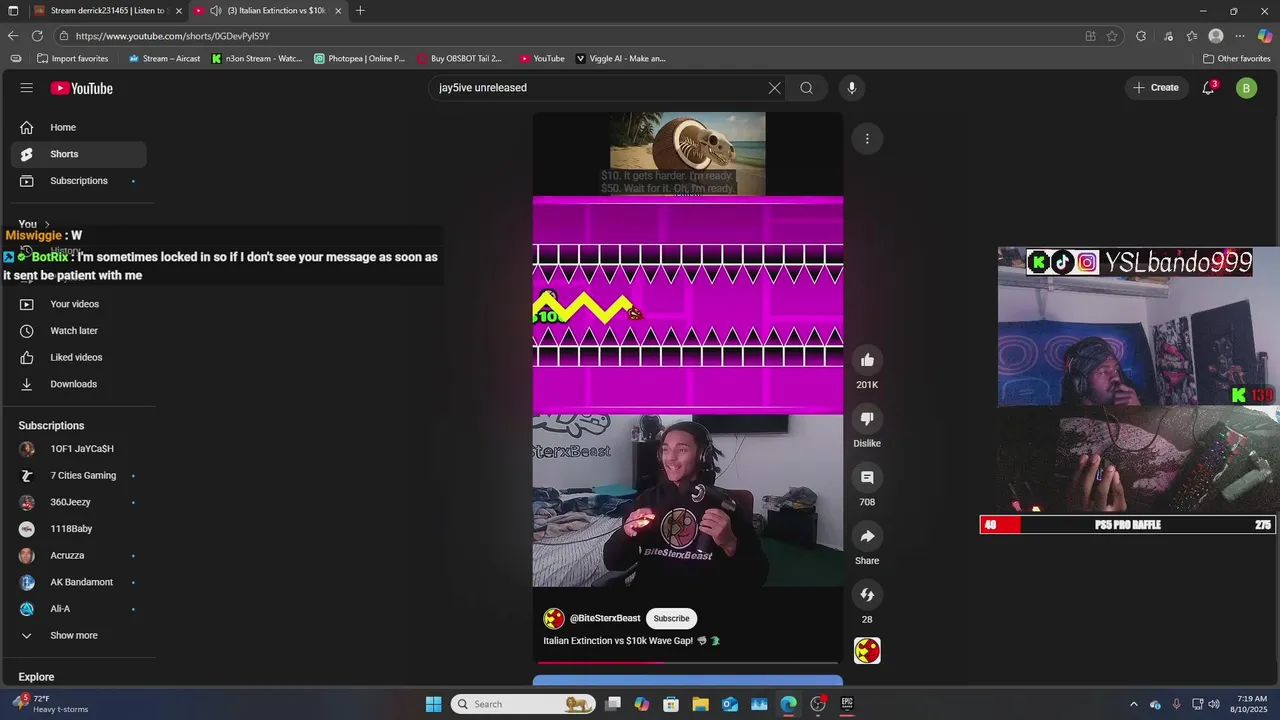Close the Italian Extinction tab
Viewport: 1280px width, 720px height.
click(338, 11)
